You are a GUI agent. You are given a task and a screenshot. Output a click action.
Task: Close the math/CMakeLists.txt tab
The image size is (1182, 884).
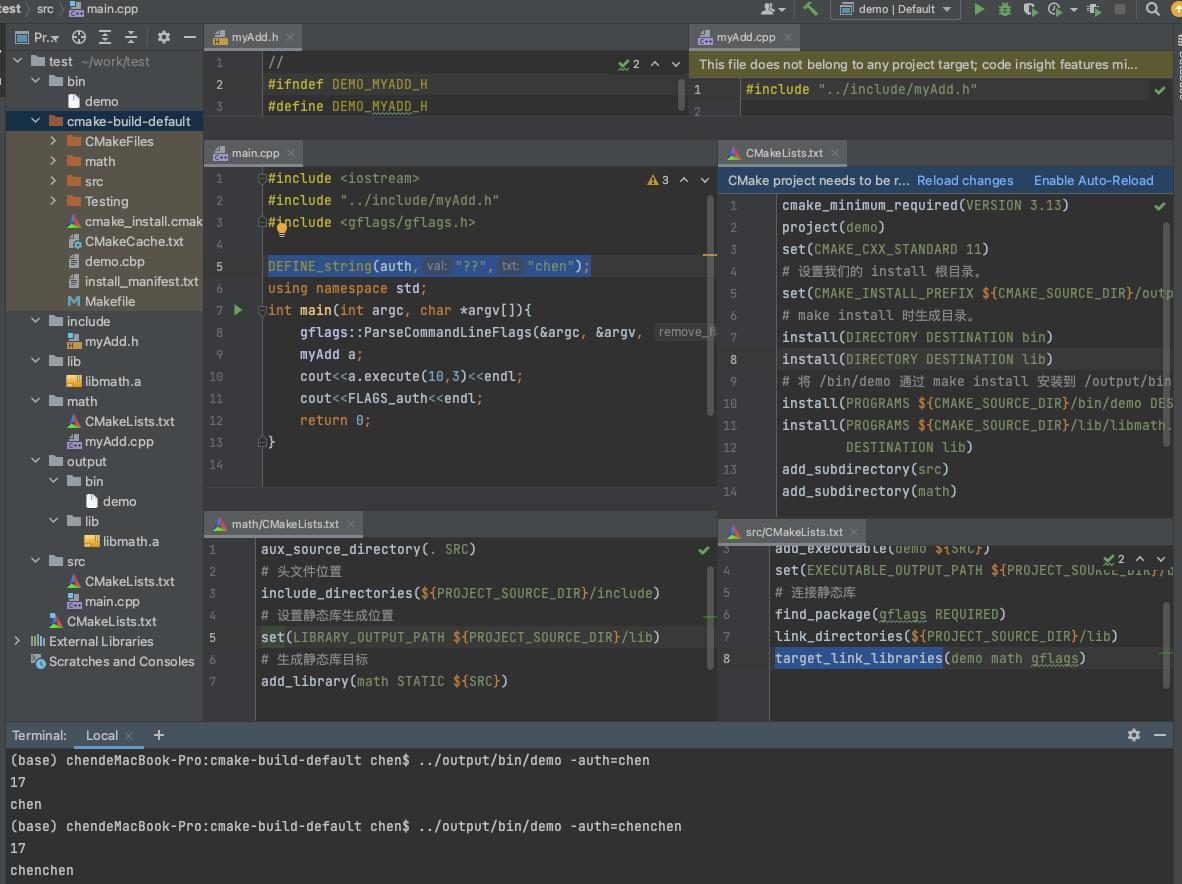351,524
